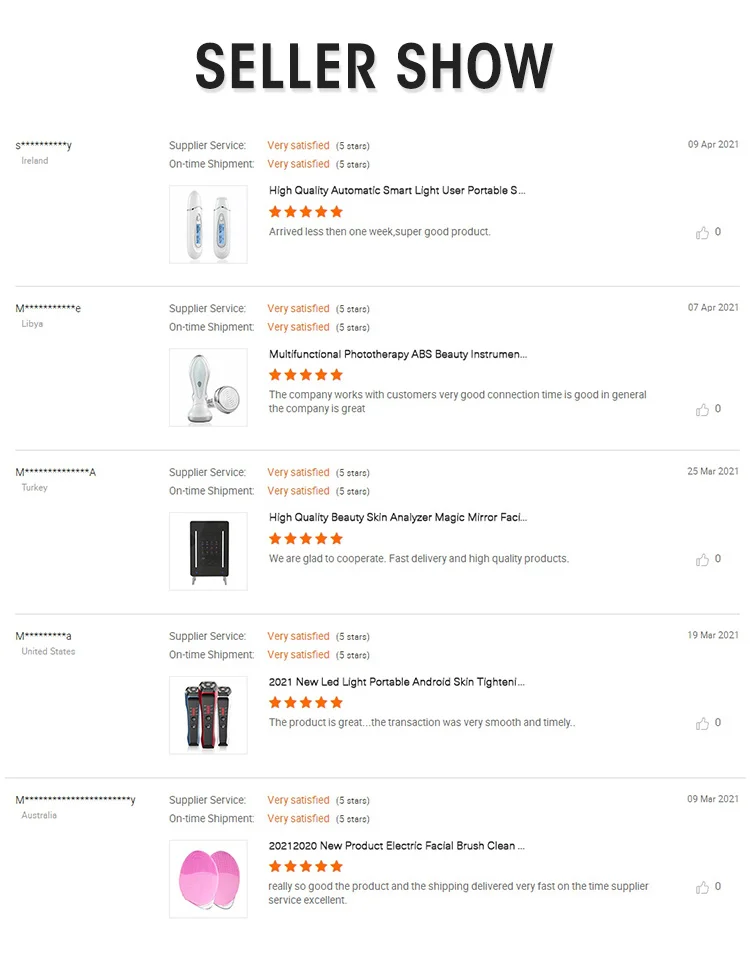Open 'Multifunctional Phototherapy ABS Beauty' product link

pyautogui.click(x=398, y=354)
